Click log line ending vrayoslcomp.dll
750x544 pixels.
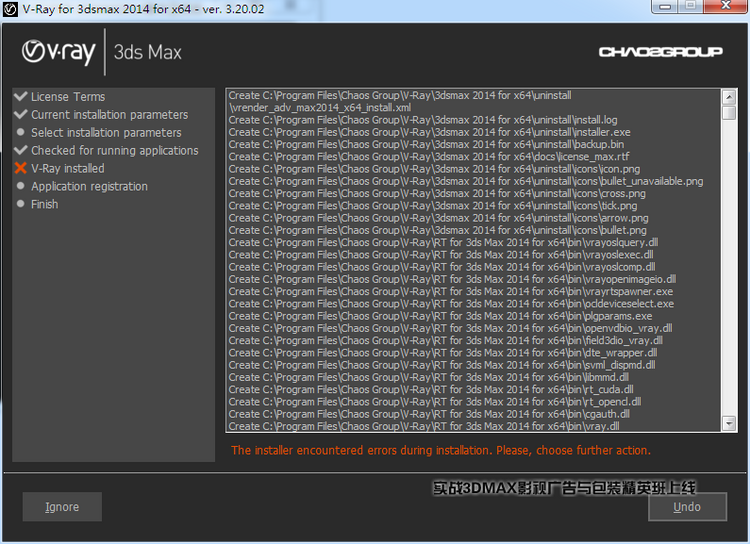click(x=442, y=267)
